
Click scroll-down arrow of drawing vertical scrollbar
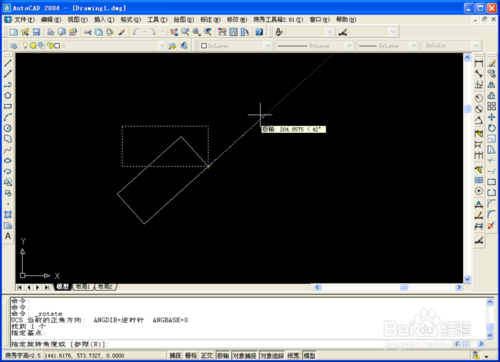pyautogui.click(x=467, y=279)
